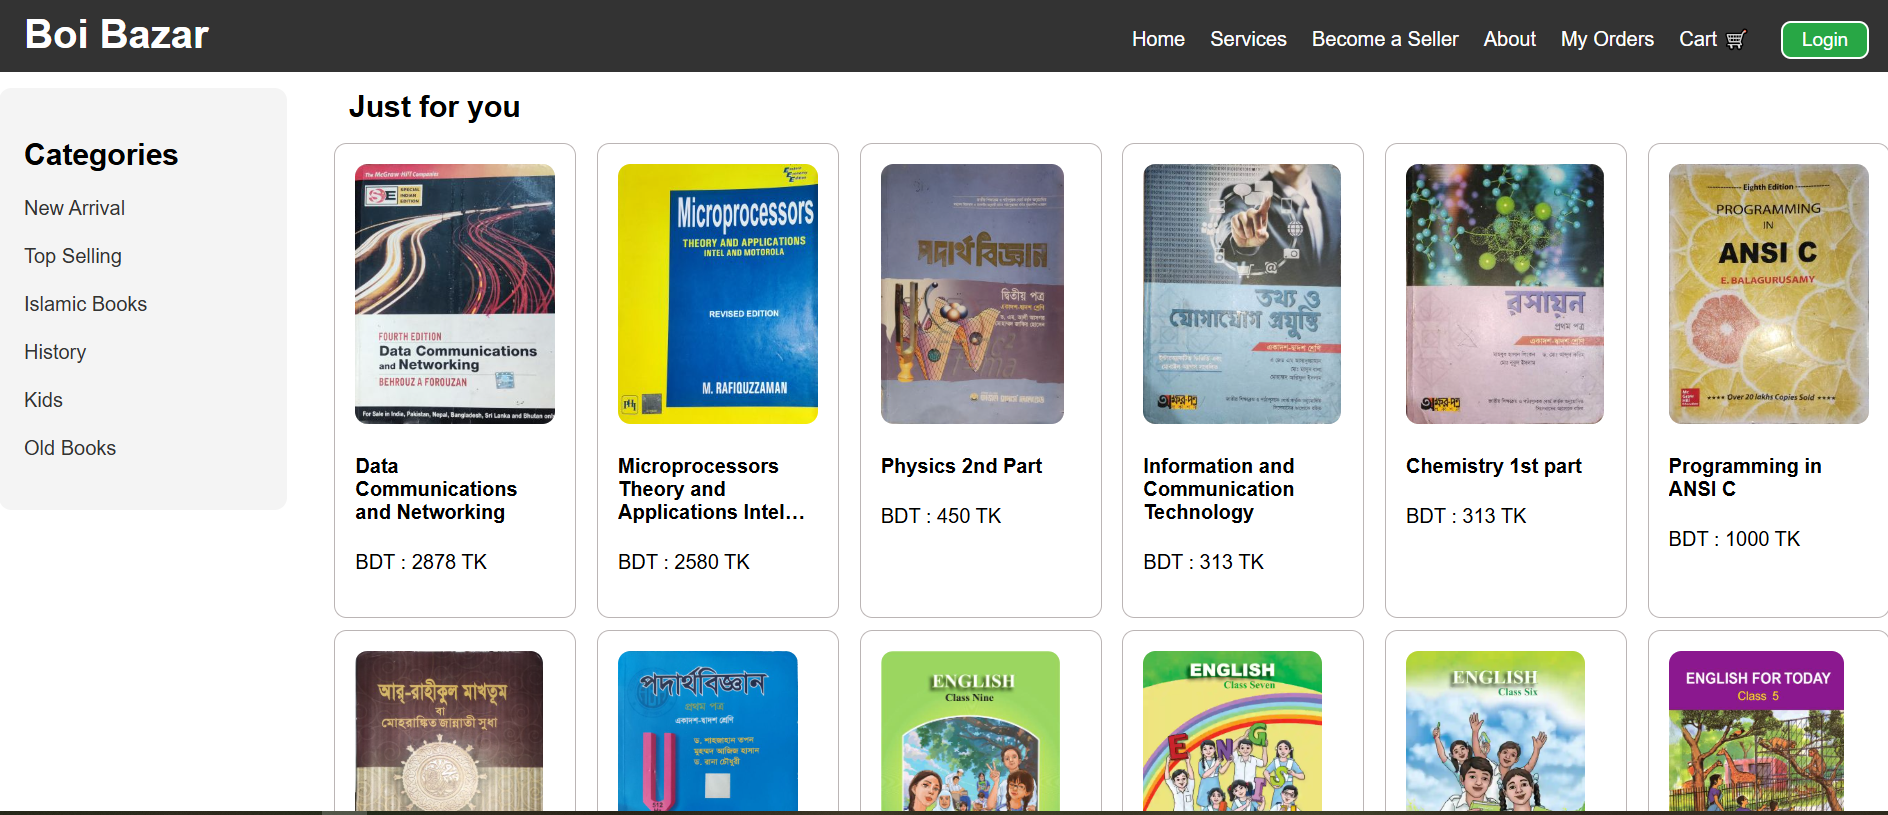This screenshot has width=1888, height=815.
Task: Open Chemistry 1st part book cover
Action: click(x=1505, y=294)
